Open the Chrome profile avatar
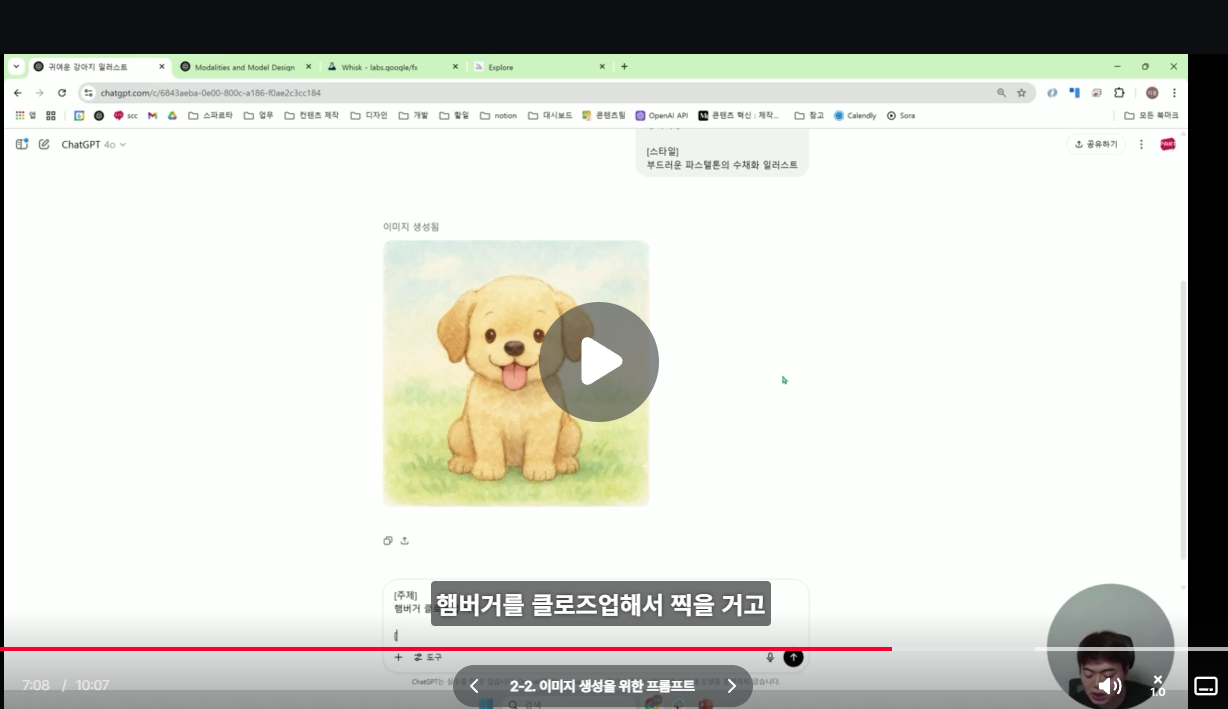 tap(1152, 93)
